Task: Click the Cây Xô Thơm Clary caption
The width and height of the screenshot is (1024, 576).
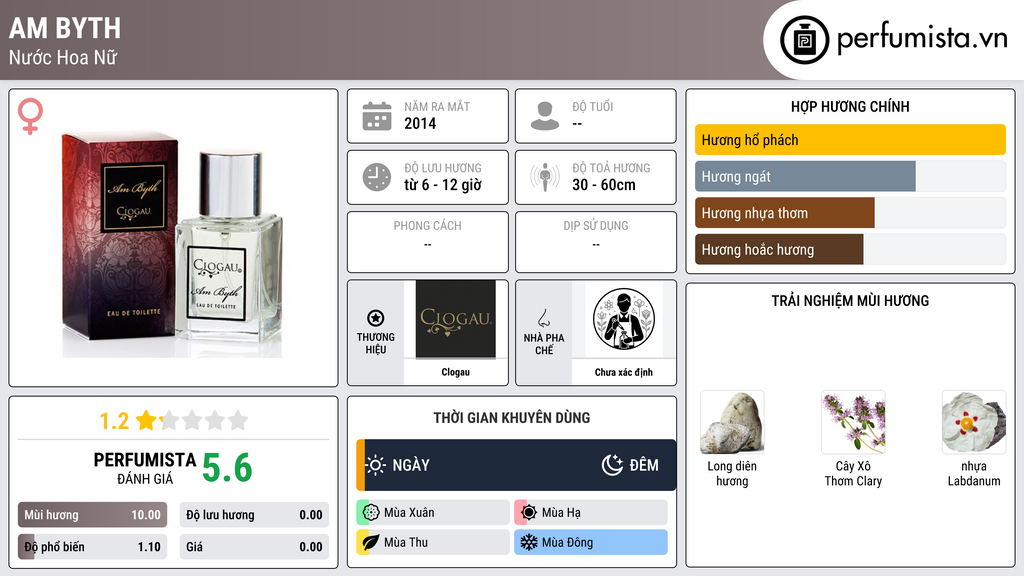Action: [x=853, y=473]
